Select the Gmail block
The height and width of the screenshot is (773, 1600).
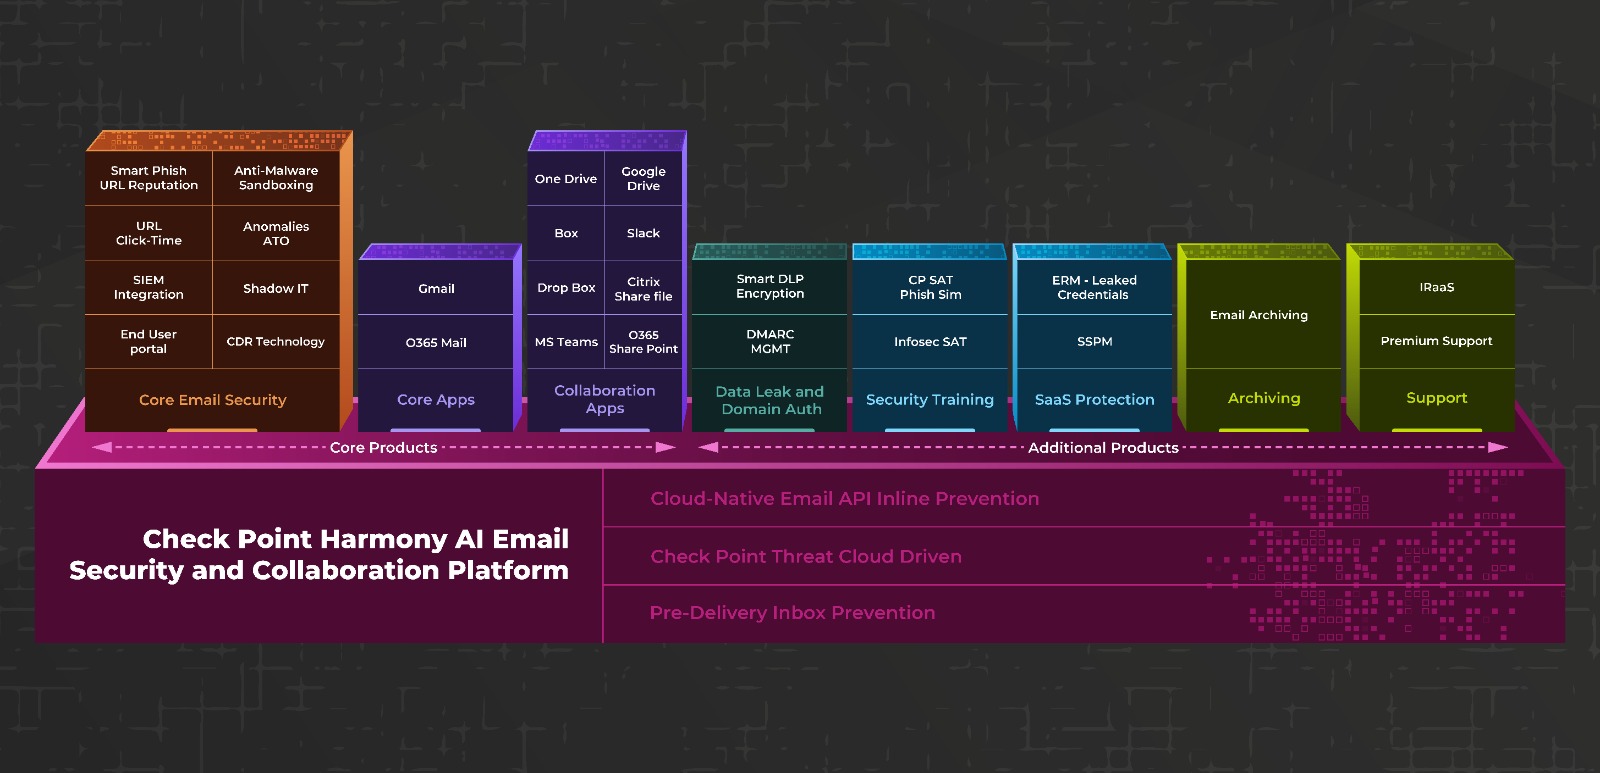tap(436, 288)
